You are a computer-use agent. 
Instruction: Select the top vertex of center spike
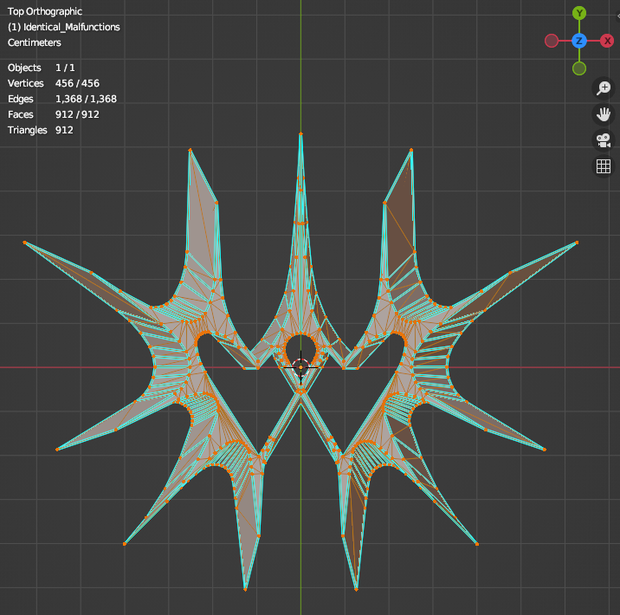301,134
